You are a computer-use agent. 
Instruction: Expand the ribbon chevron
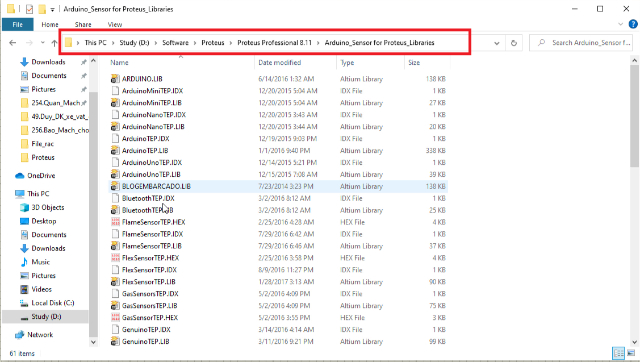click(620, 24)
